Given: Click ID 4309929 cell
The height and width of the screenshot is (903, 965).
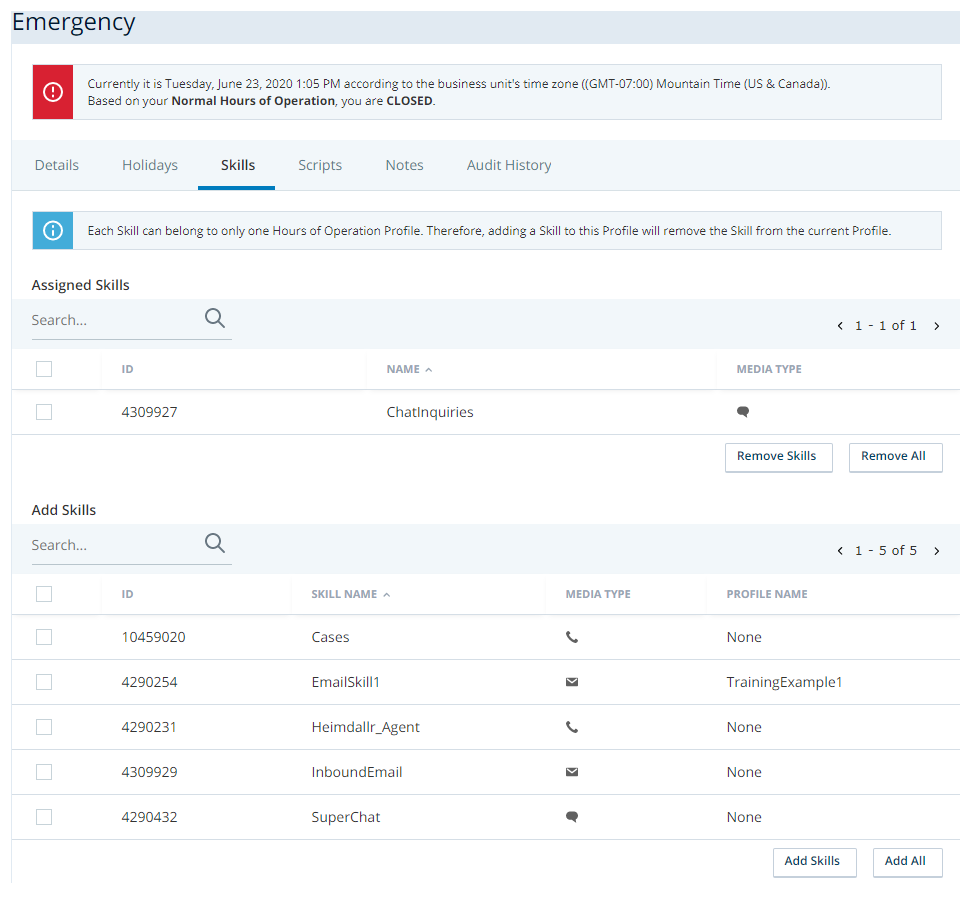Looking at the screenshot, I should pyautogui.click(x=150, y=772).
